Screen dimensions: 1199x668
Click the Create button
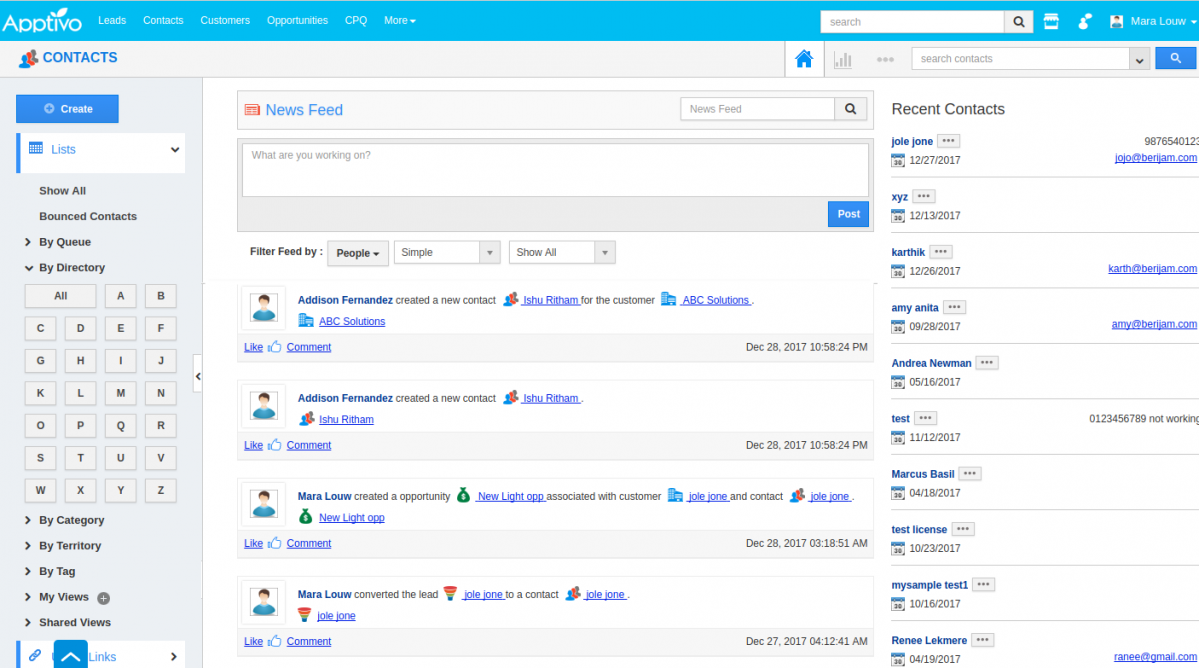point(67,109)
